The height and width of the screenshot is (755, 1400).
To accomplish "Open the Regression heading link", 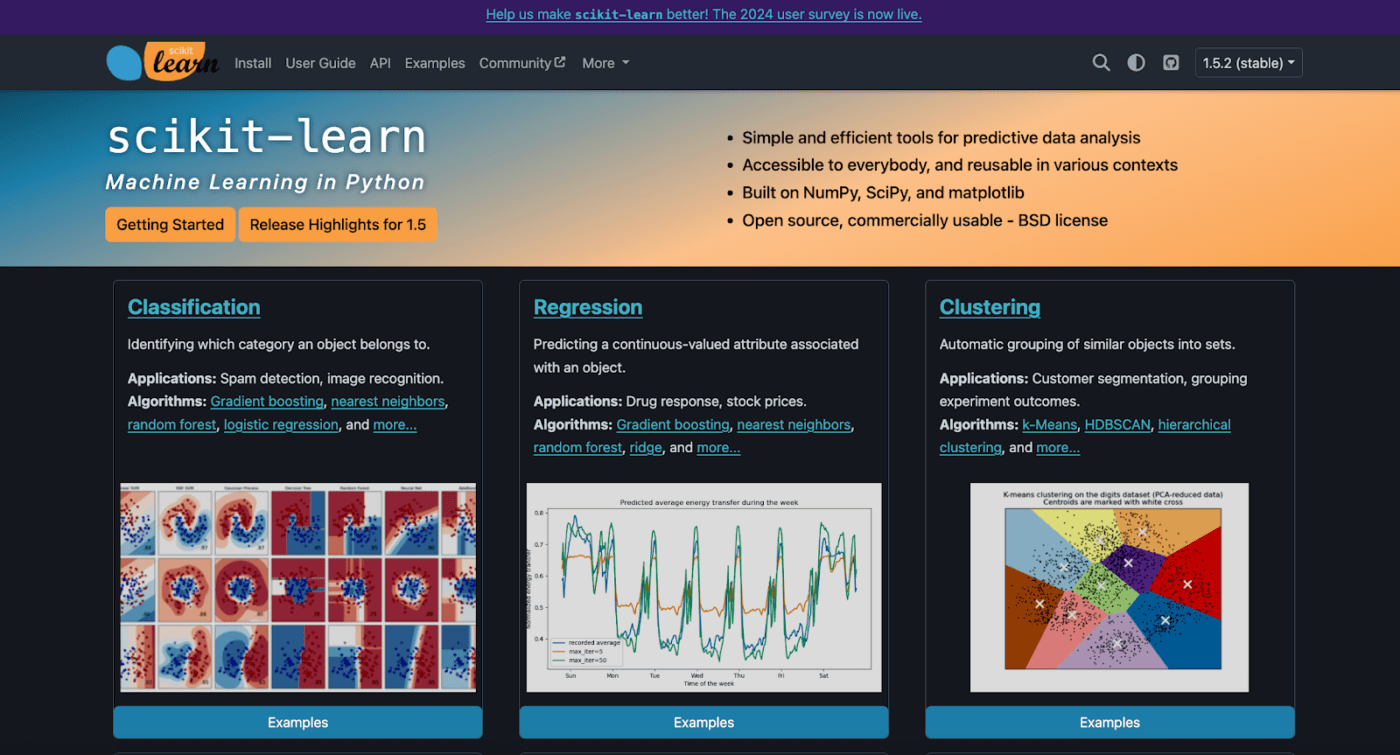I will click(x=588, y=307).
